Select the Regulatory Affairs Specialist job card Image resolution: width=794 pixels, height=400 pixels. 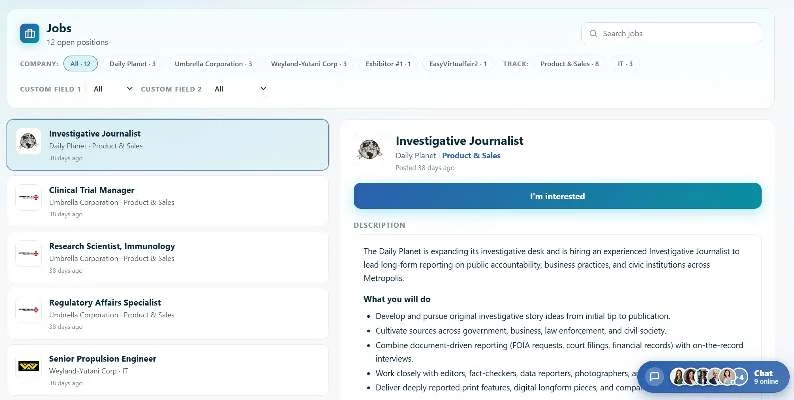coord(168,313)
